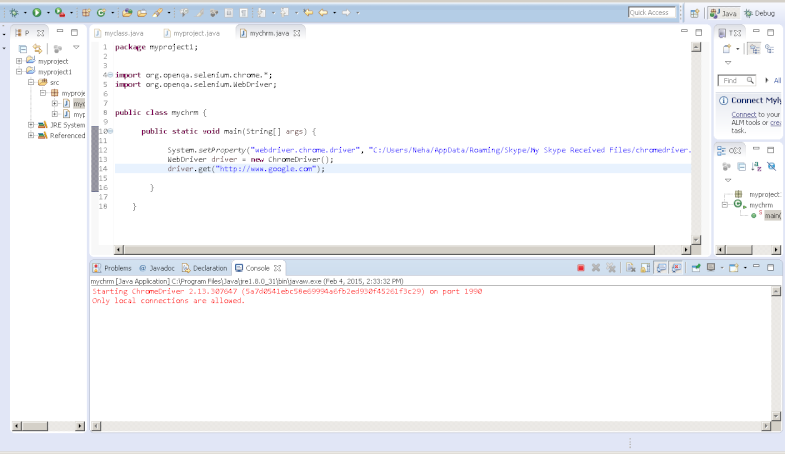Viewport: 800px width, 475px height.
Task: Open the Javadoc tab
Action: [157, 268]
